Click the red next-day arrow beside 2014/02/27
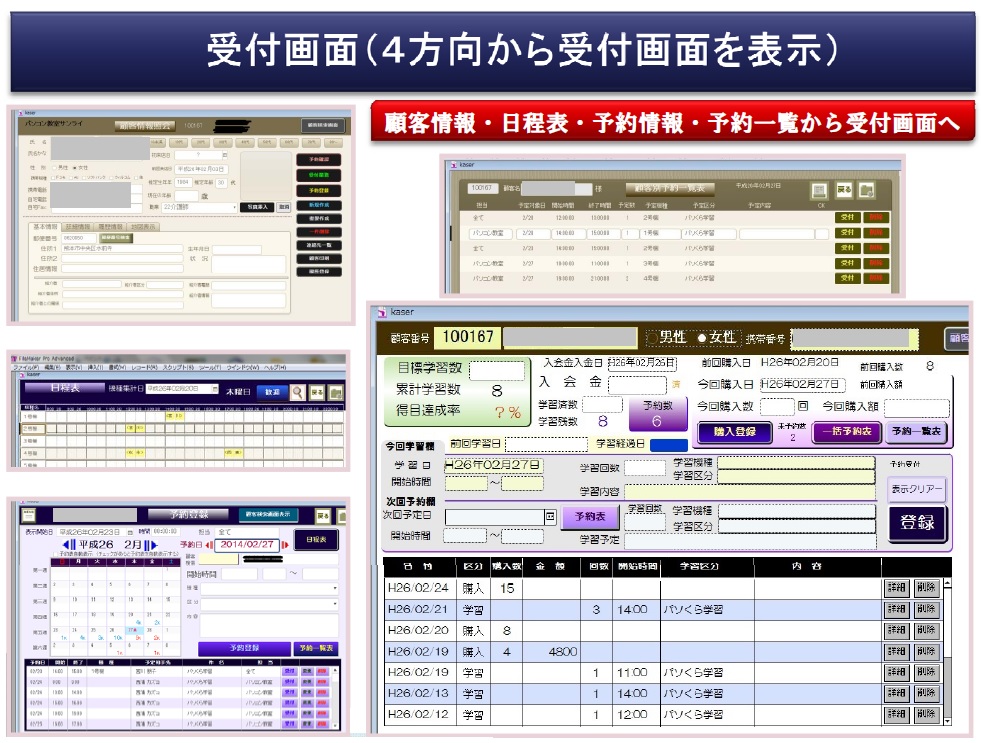 [285, 545]
